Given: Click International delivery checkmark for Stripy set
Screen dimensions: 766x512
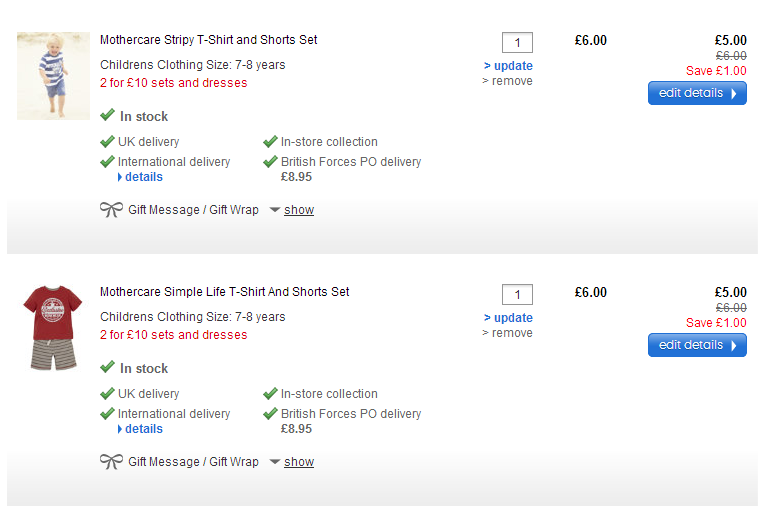Looking at the screenshot, I should pyautogui.click(x=108, y=162).
